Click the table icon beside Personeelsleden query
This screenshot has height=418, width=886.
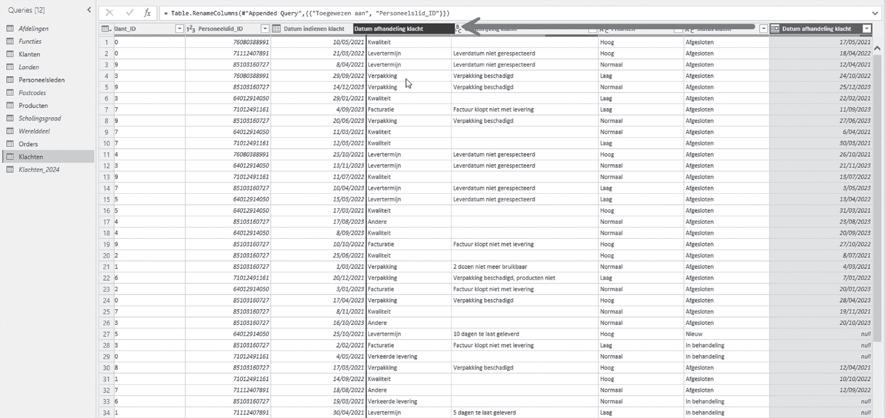pos(10,80)
